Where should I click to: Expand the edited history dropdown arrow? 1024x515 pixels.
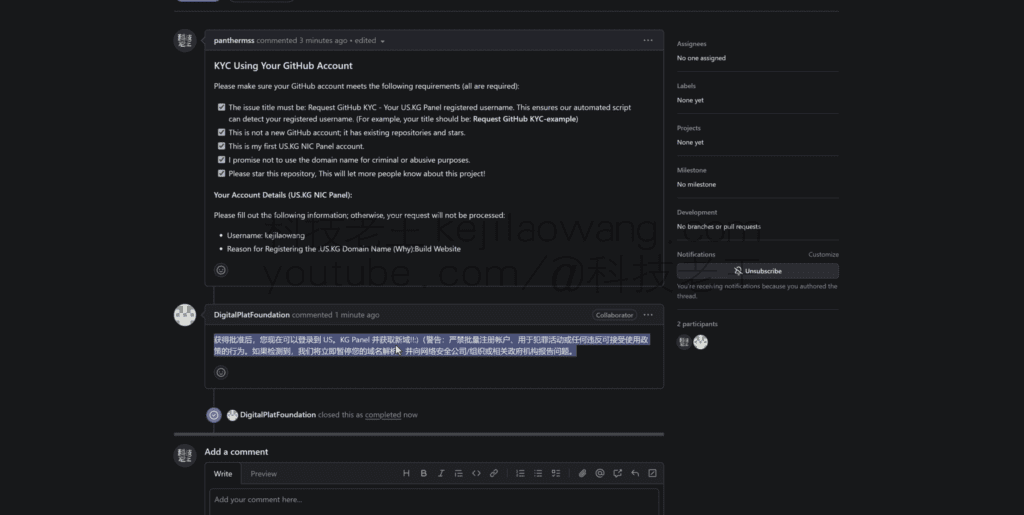click(x=382, y=41)
